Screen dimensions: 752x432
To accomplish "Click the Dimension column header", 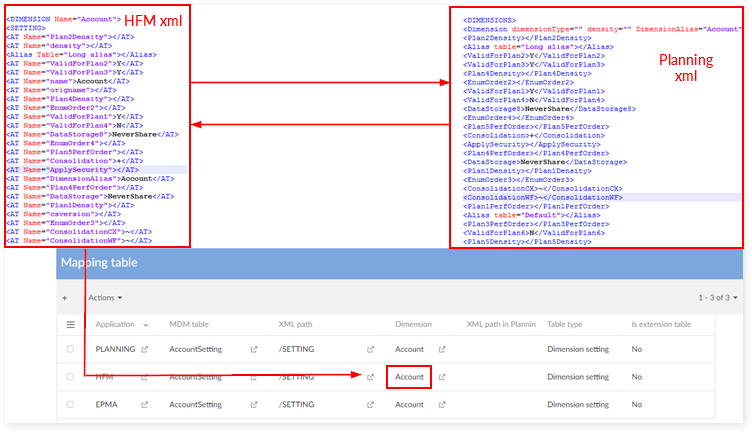I will point(413,325).
